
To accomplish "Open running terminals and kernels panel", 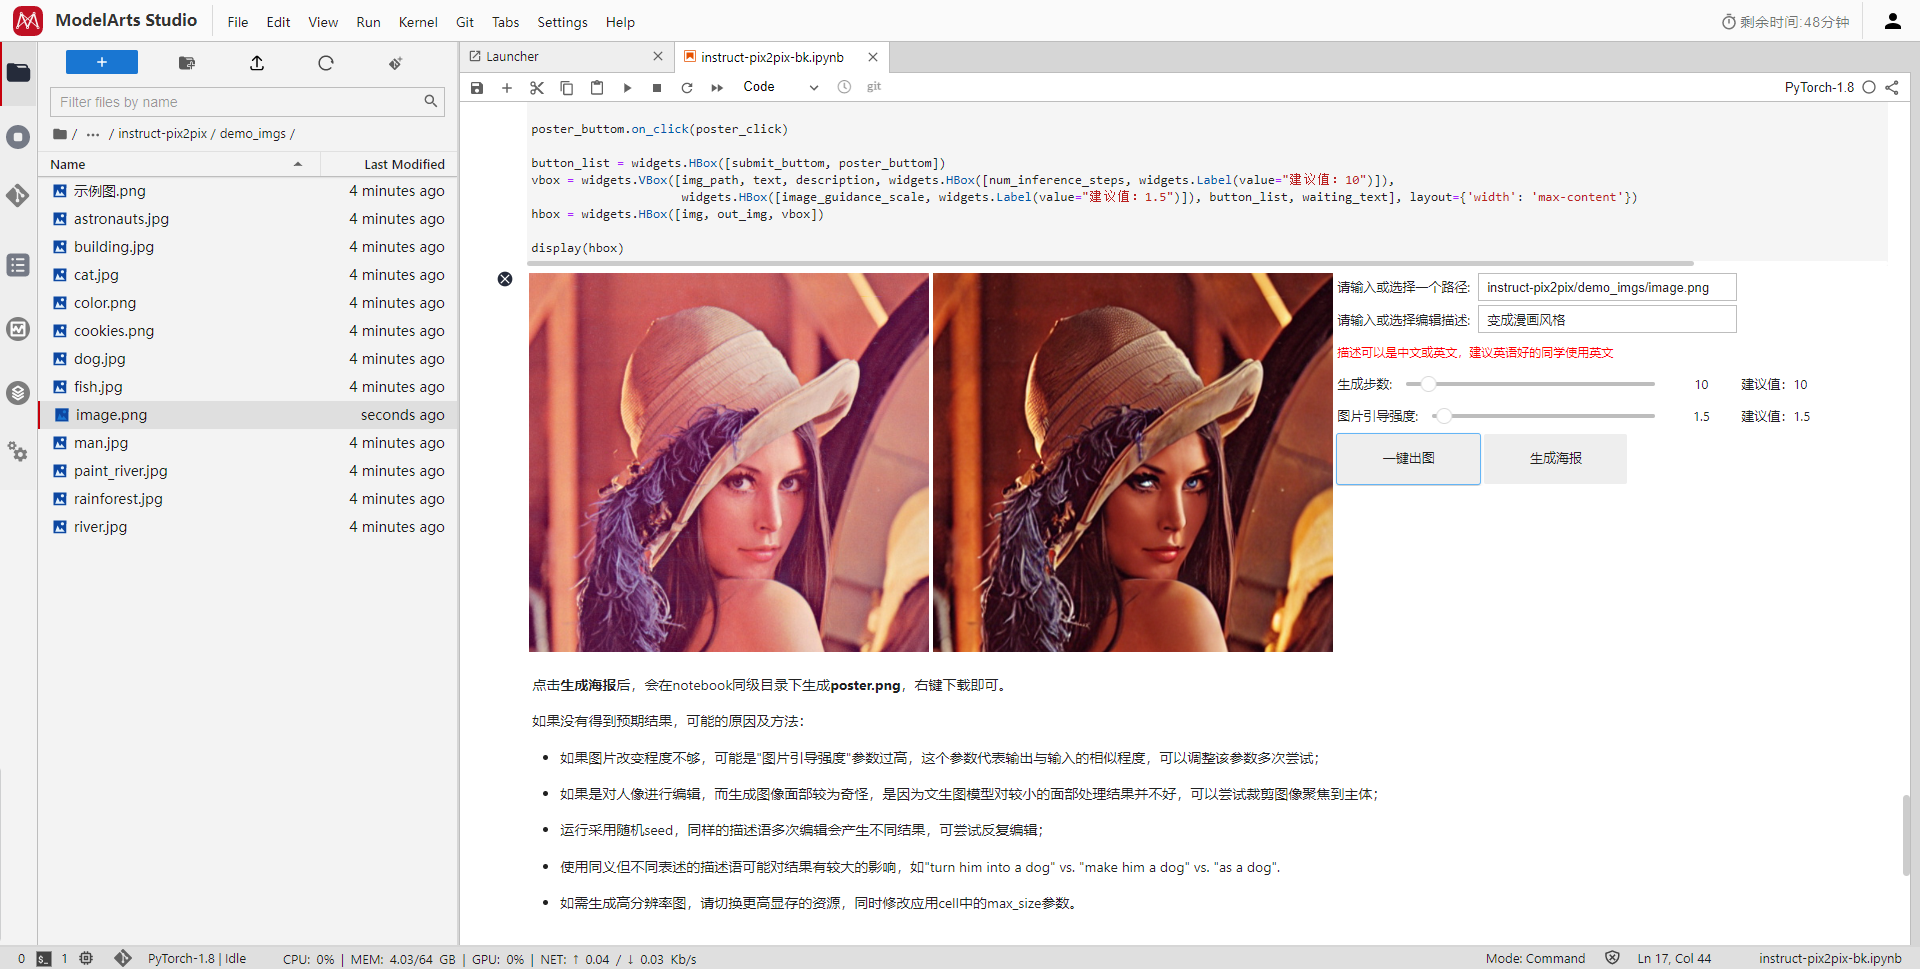I will [18, 137].
